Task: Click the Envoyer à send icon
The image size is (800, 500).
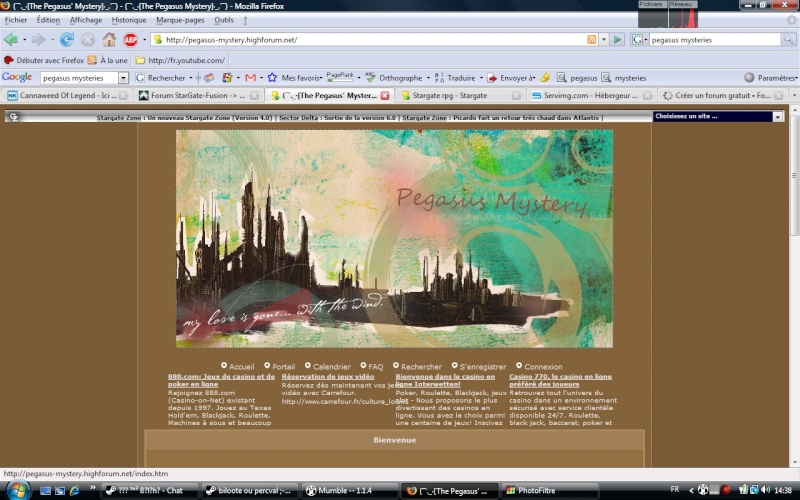Action: [492, 78]
